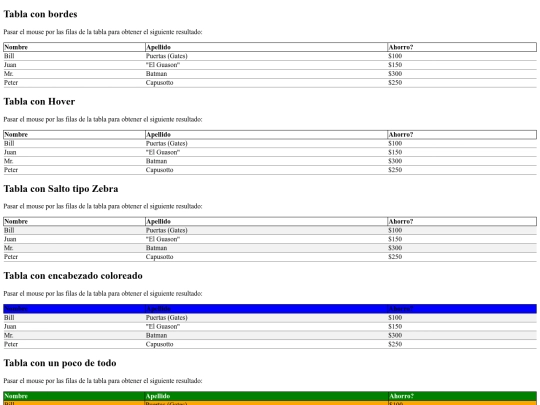
Task: Click 'Batman' in the Zebra table
Action: pos(156,248)
